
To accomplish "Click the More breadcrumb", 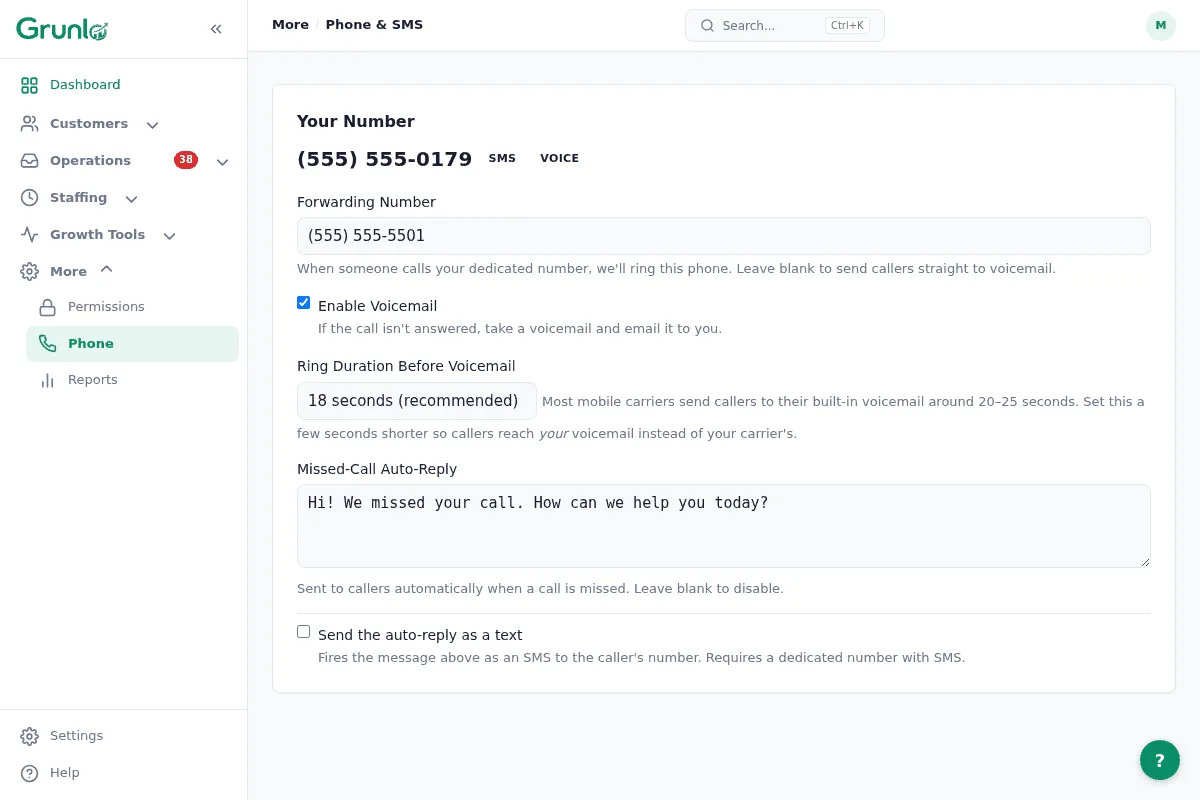I will (x=290, y=25).
